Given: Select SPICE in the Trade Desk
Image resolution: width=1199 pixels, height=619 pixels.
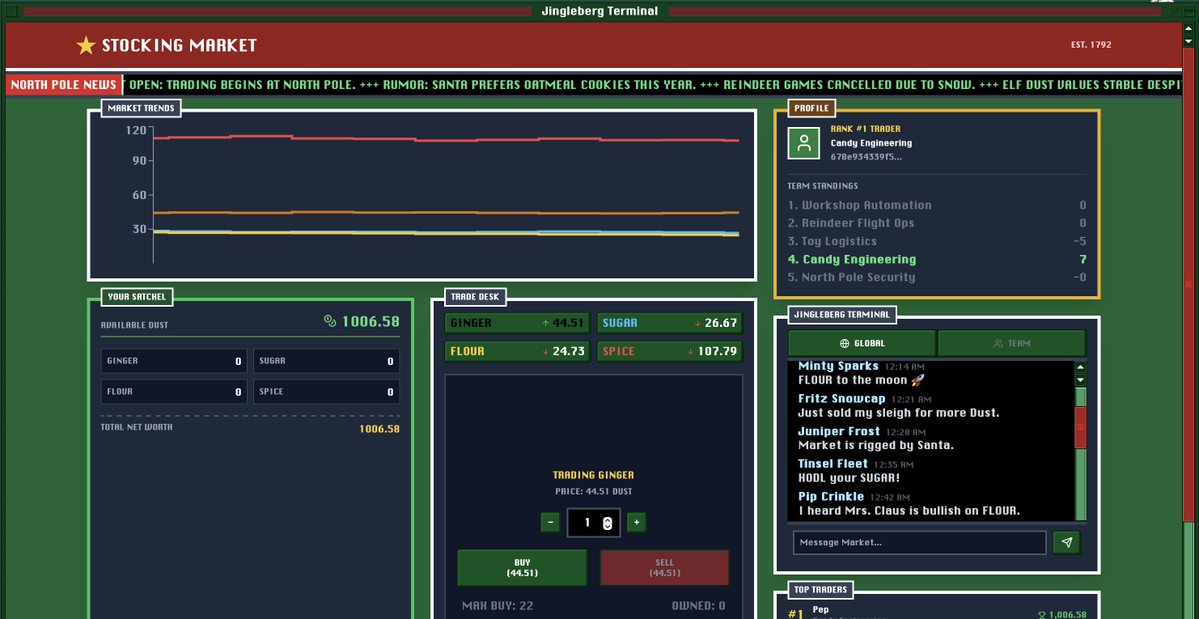Looking at the screenshot, I should coord(669,352).
